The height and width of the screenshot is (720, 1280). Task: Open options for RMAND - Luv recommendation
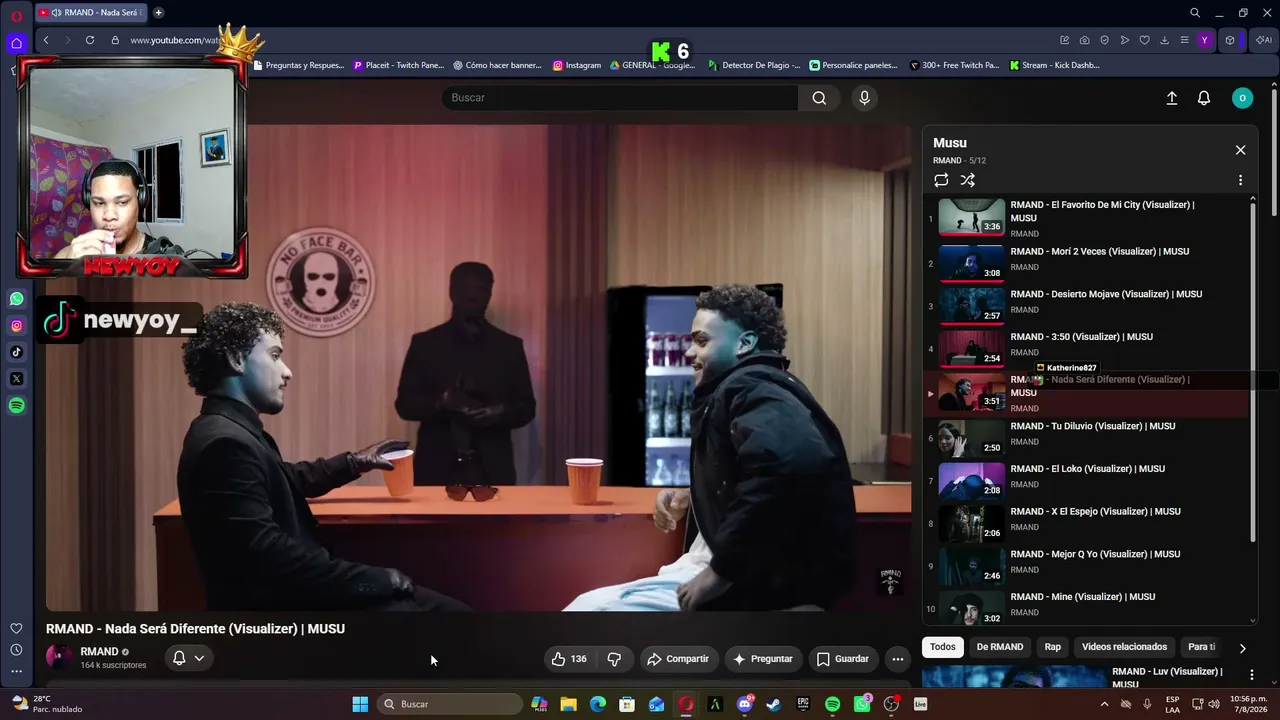(x=1251, y=675)
